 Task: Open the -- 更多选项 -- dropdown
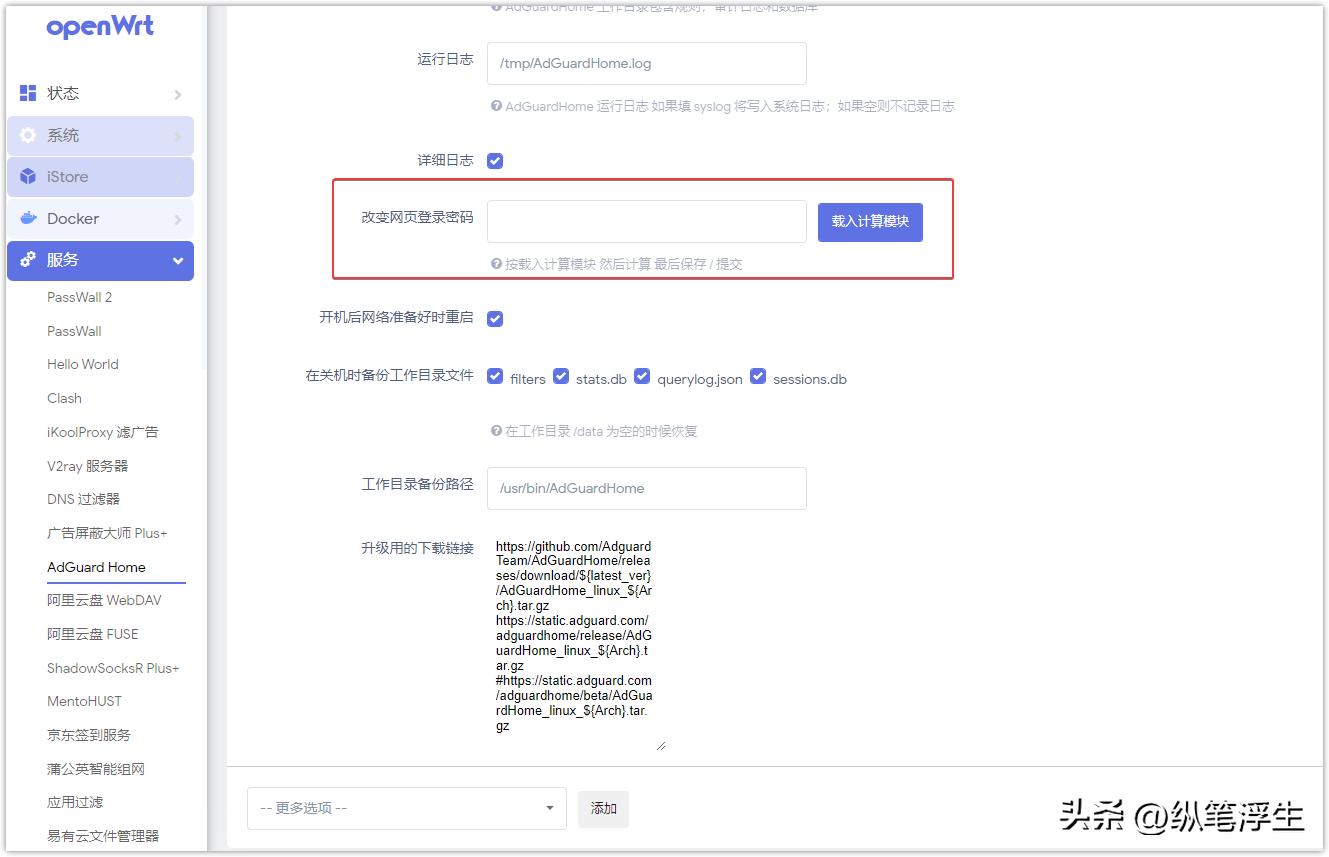coord(405,808)
